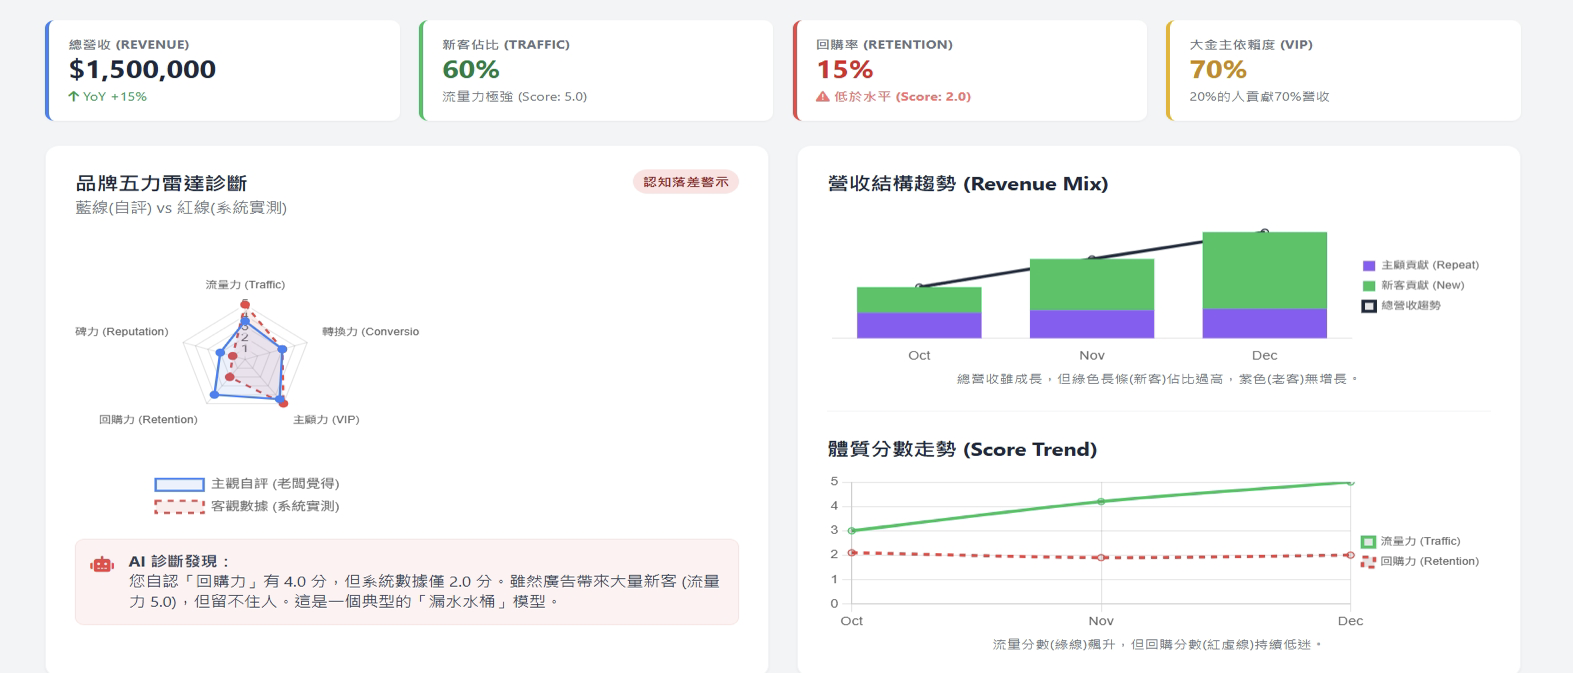Select the 60% value in the Traffic card
Viewport: 1573px width, 673px height.
[471, 70]
